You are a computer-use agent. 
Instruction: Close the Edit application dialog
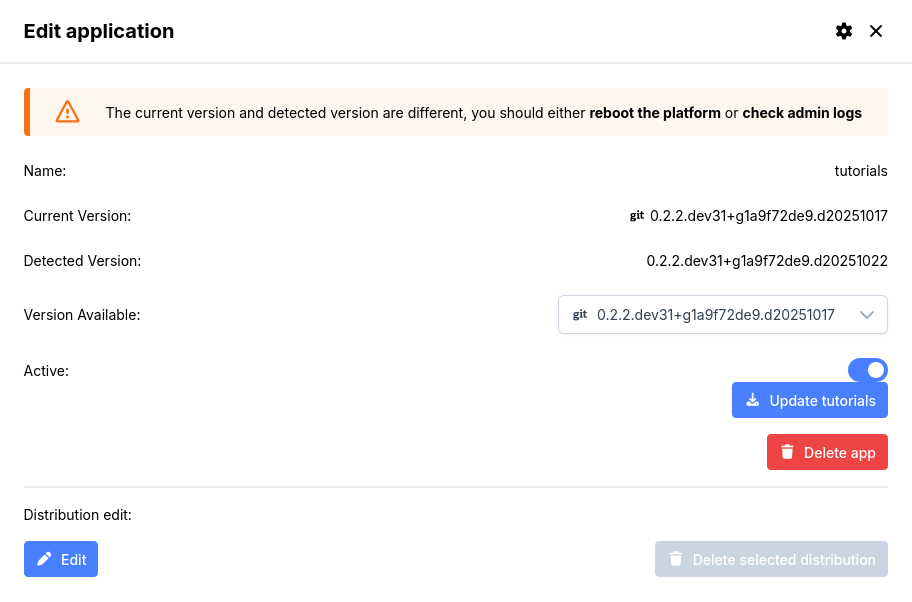[x=876, y=31]
